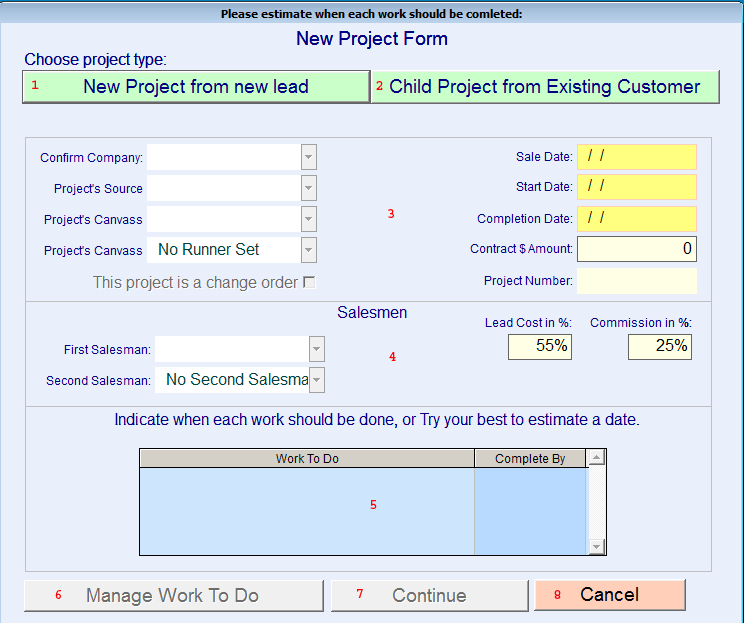Tick the change order checkbox
Image resolution: width=744 pixels, height=623 pixels.
(x=309, y=282)
